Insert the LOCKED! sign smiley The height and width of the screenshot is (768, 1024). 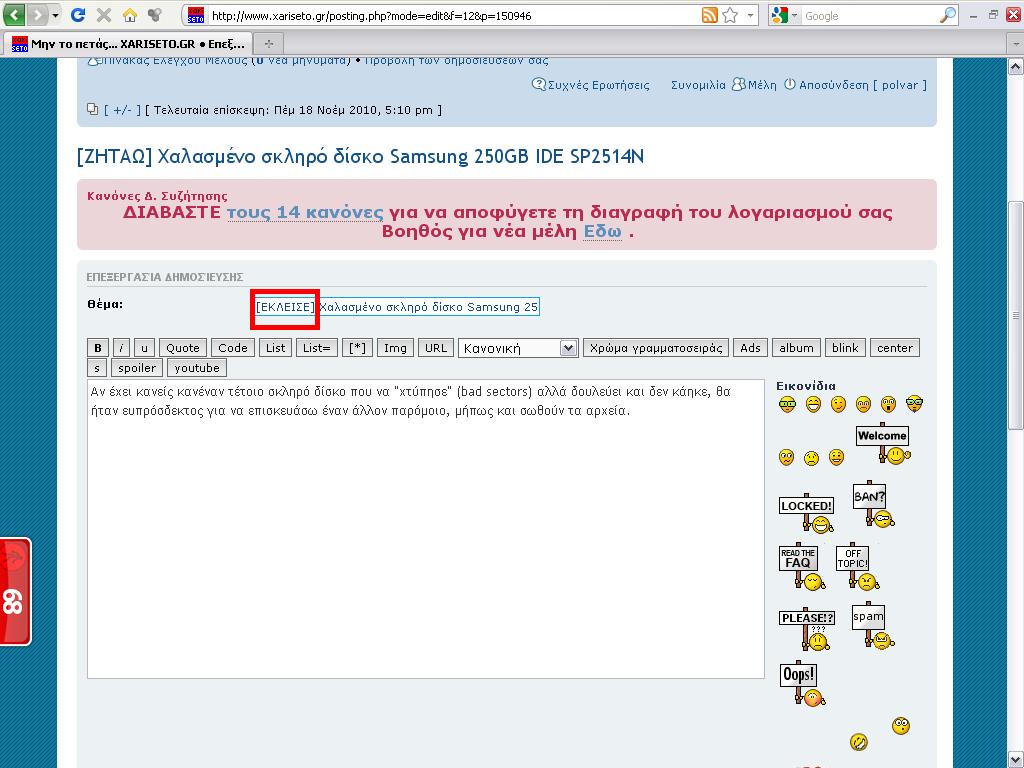pos(807,513)
